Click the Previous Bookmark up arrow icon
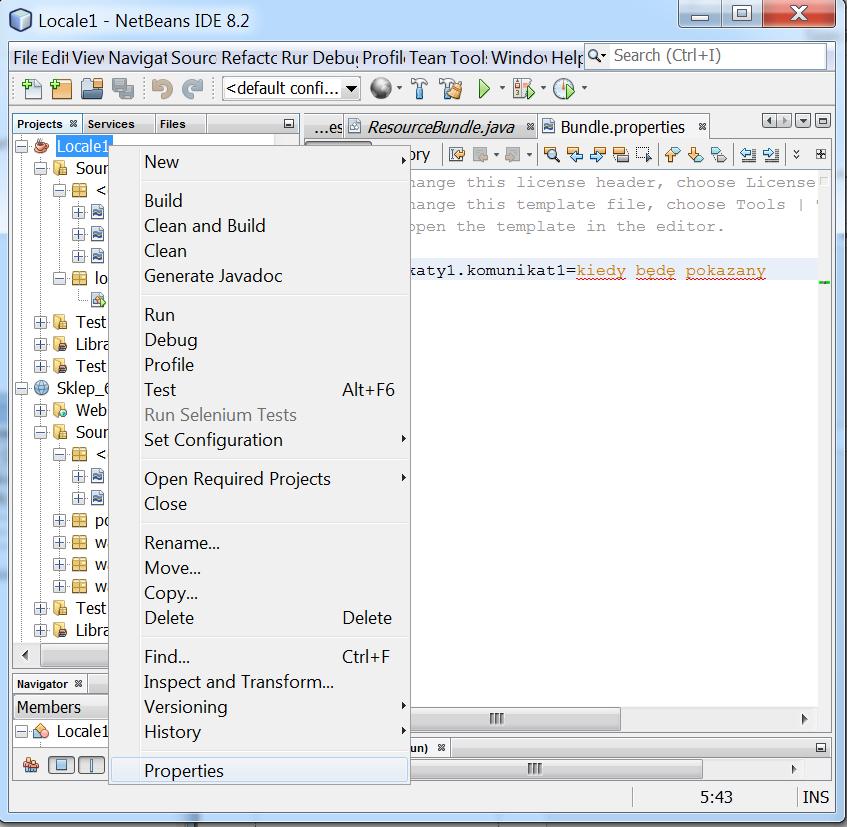This screenshot has height=827, width=847. [x=672, y=155]
